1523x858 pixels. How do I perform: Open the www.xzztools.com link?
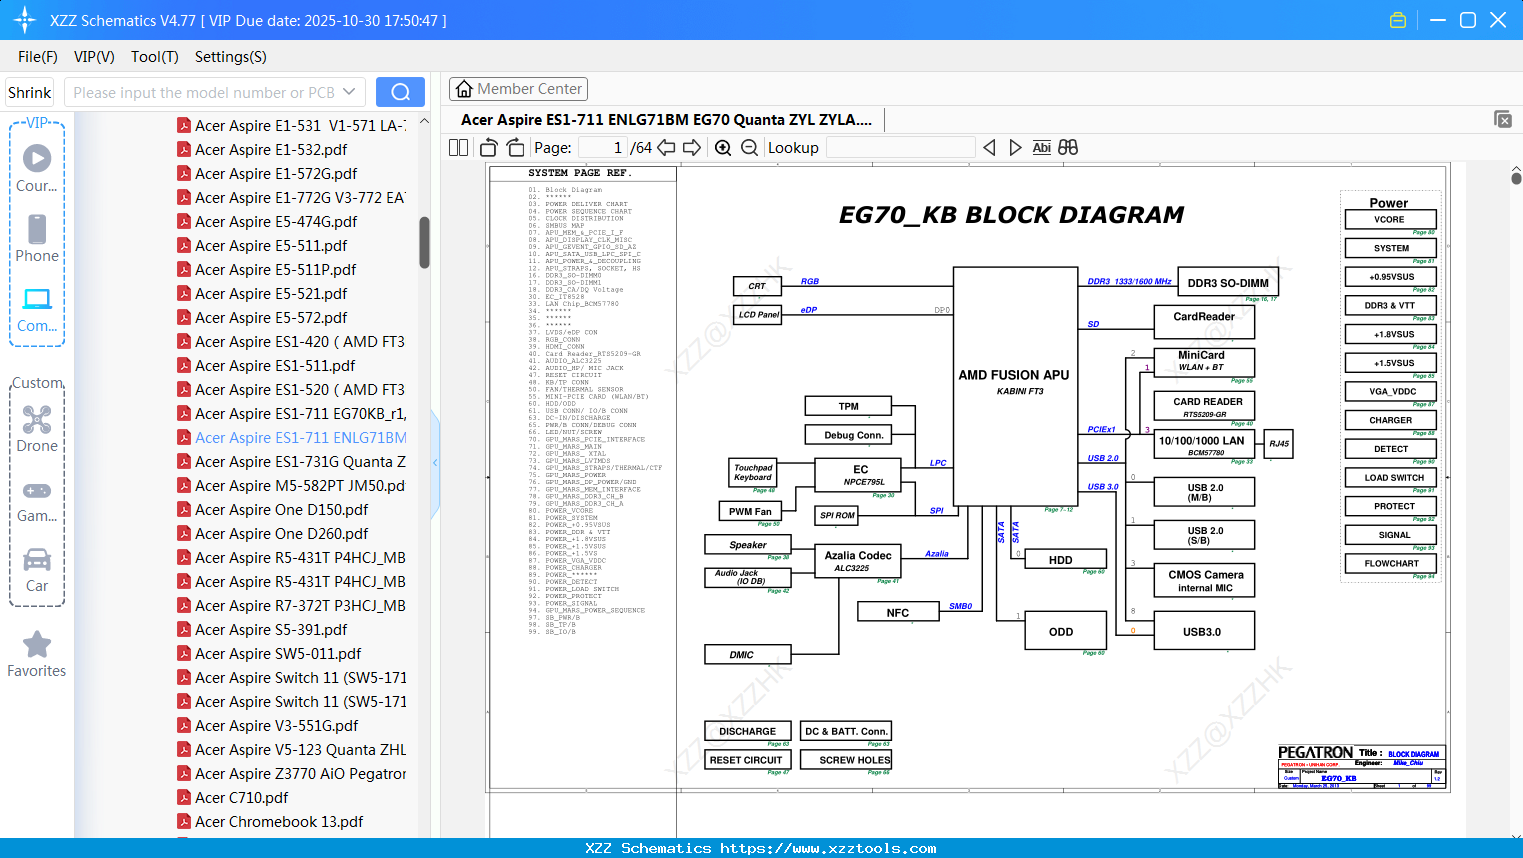828,848
